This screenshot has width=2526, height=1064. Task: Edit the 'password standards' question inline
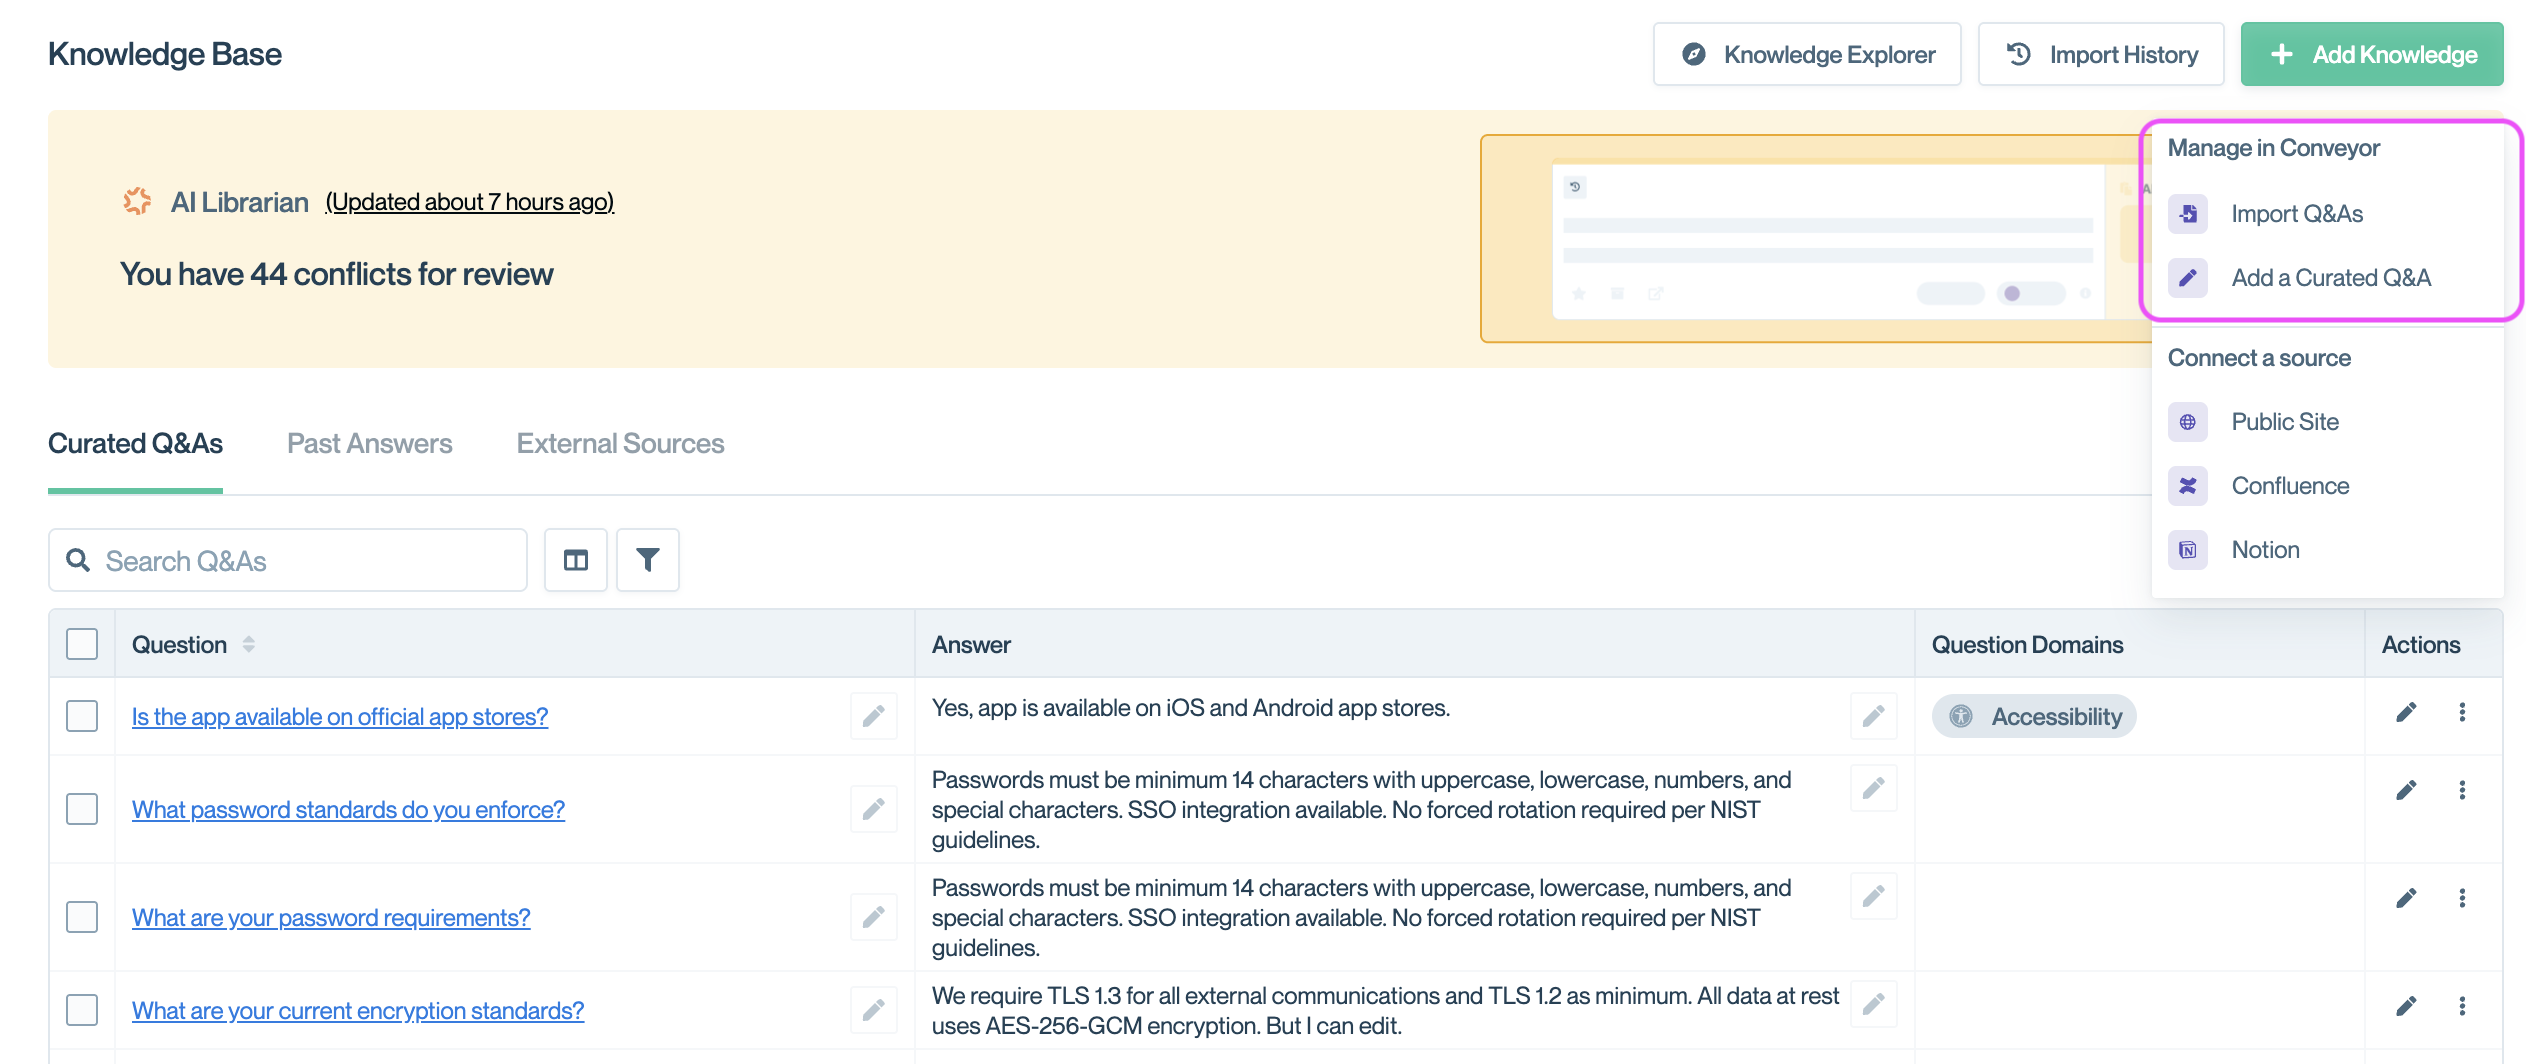pos(874,809)
